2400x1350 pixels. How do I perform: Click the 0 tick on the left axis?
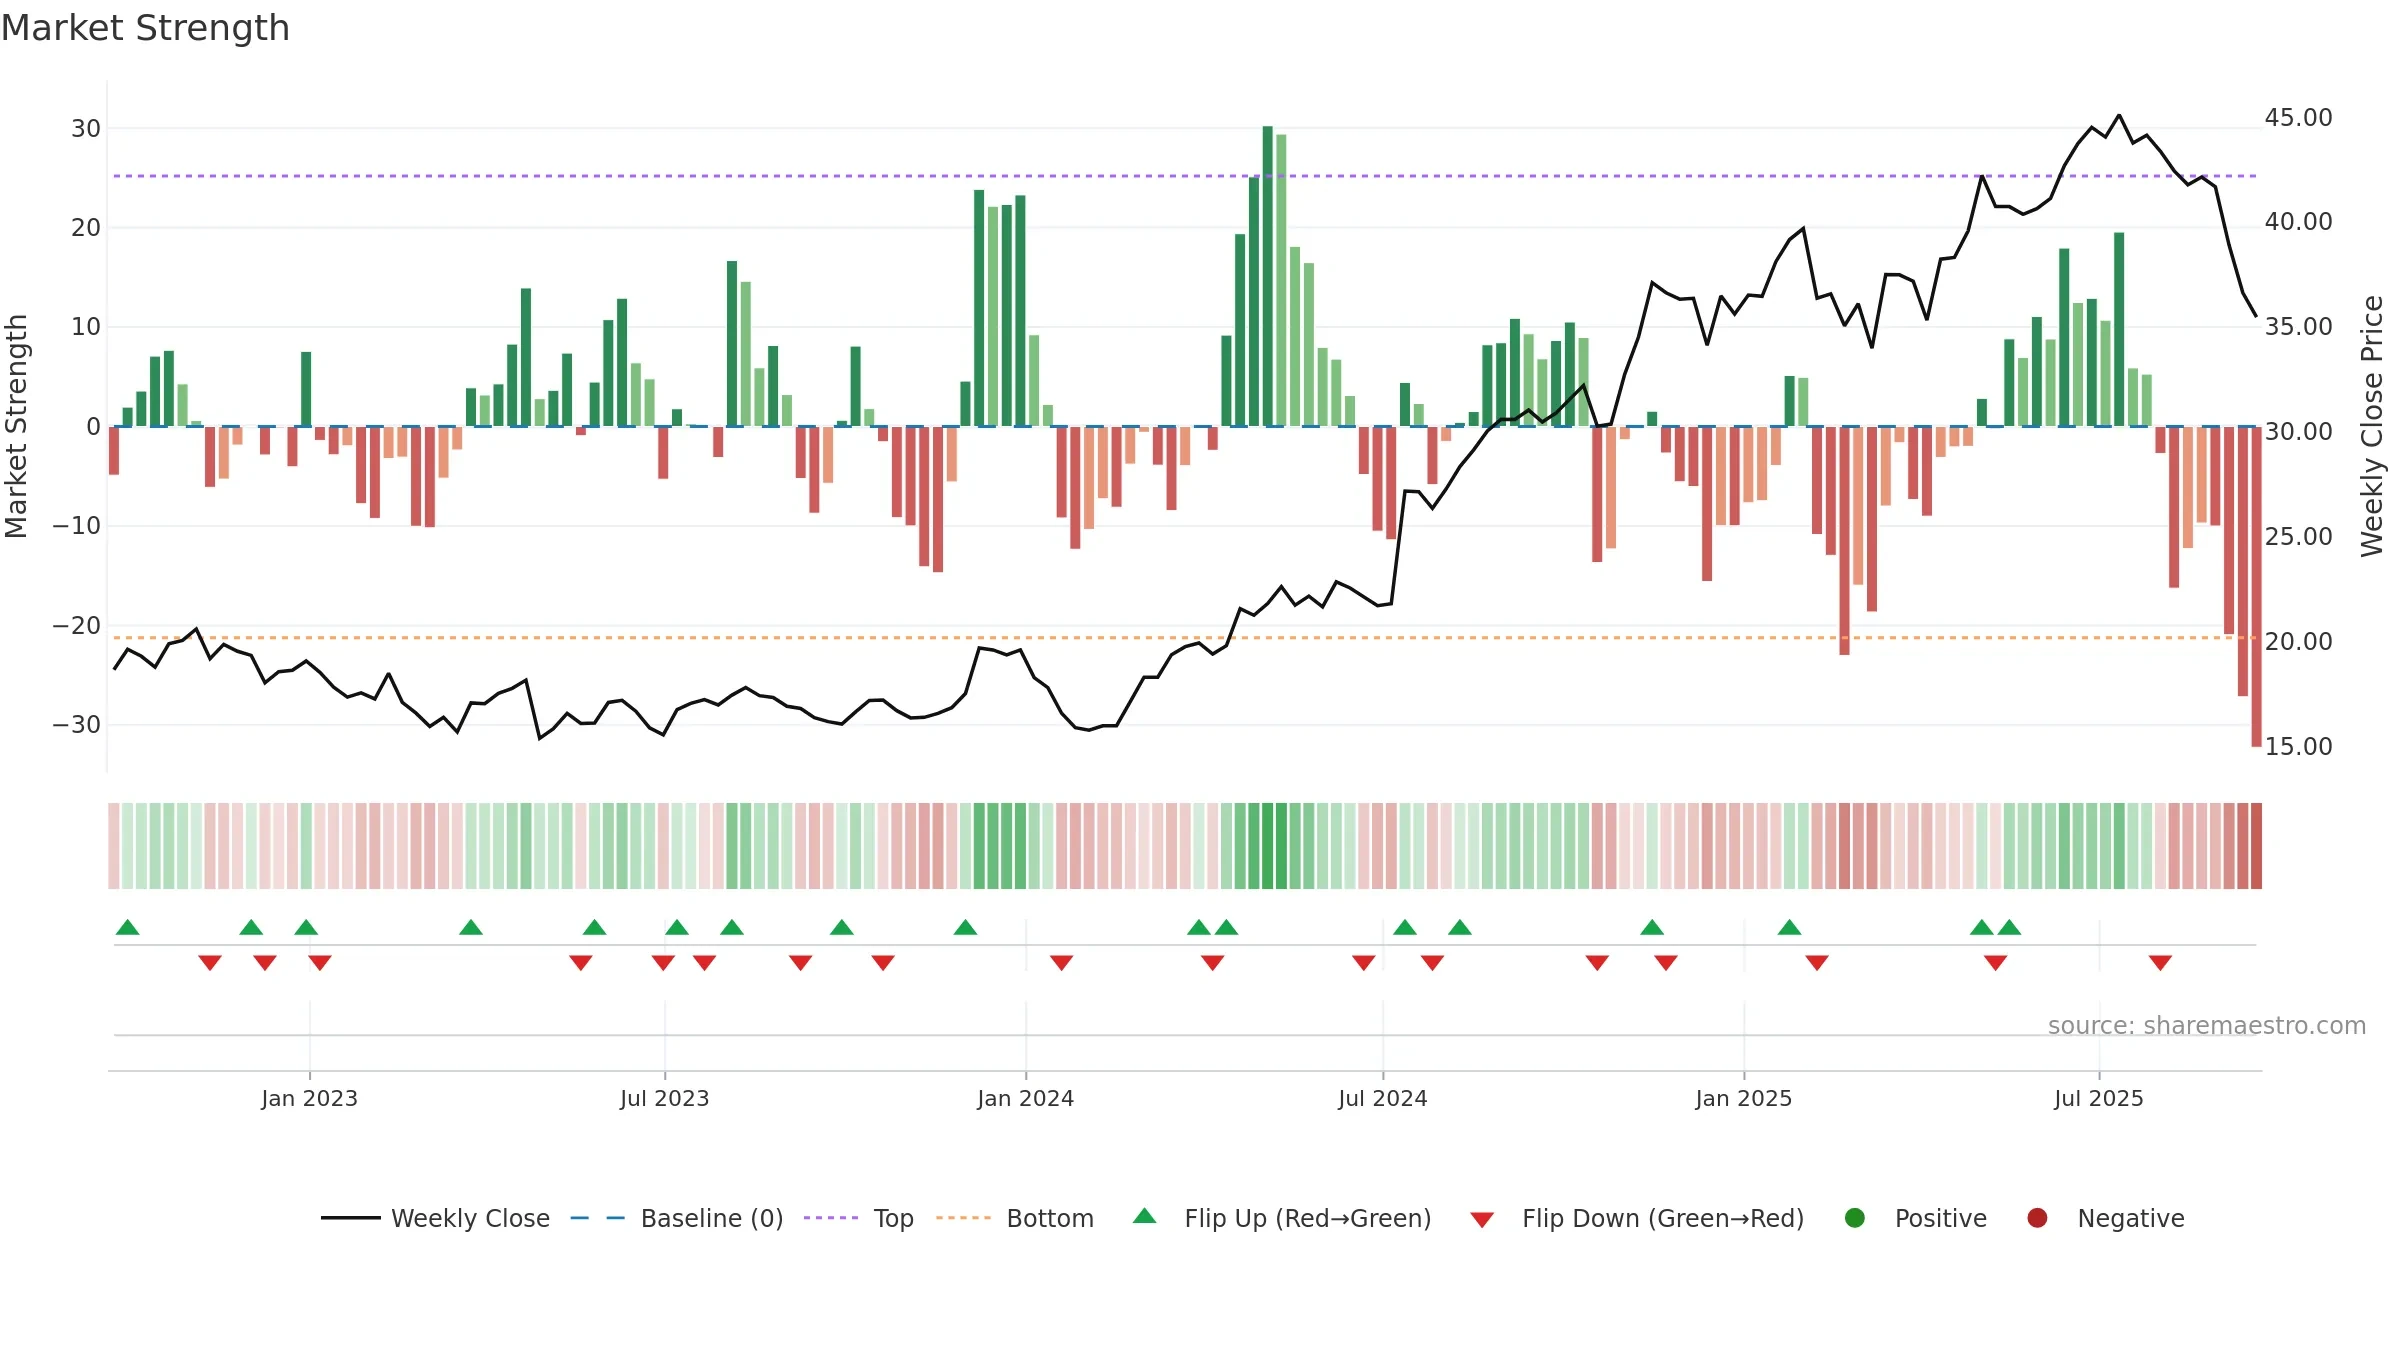[93, 426]
